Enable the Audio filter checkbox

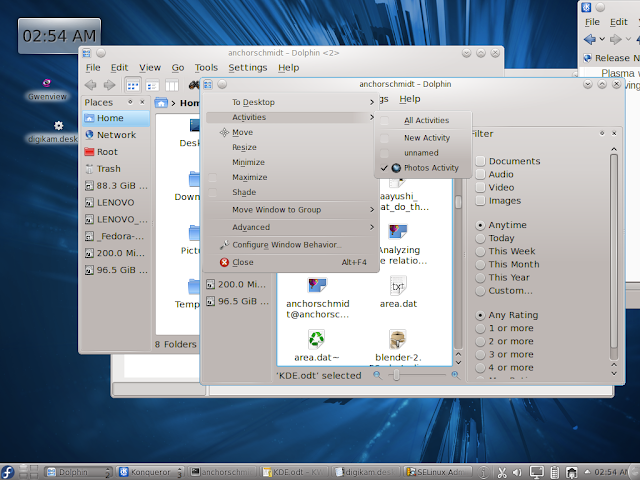(x=480, y=174)
